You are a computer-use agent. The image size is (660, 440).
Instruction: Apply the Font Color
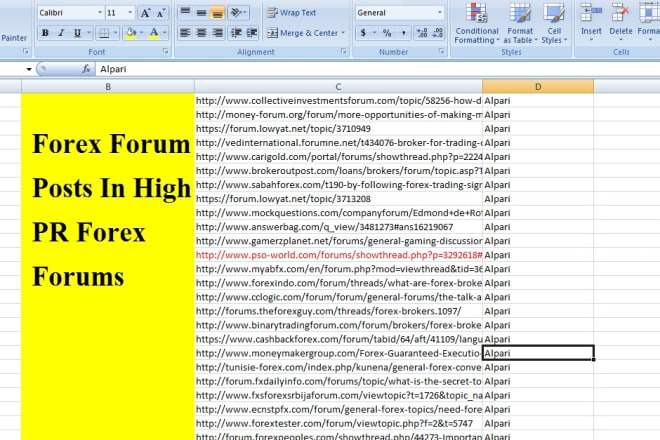[x=154, y=33]
